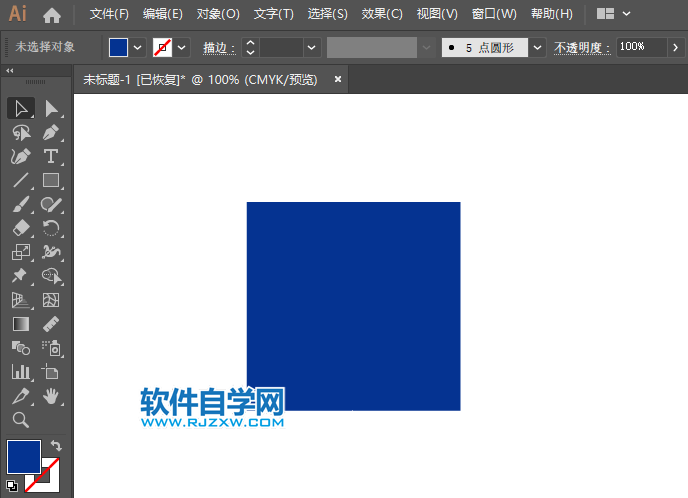
Task: Open the stroke color dropdown in control bar
Action: 182,47
